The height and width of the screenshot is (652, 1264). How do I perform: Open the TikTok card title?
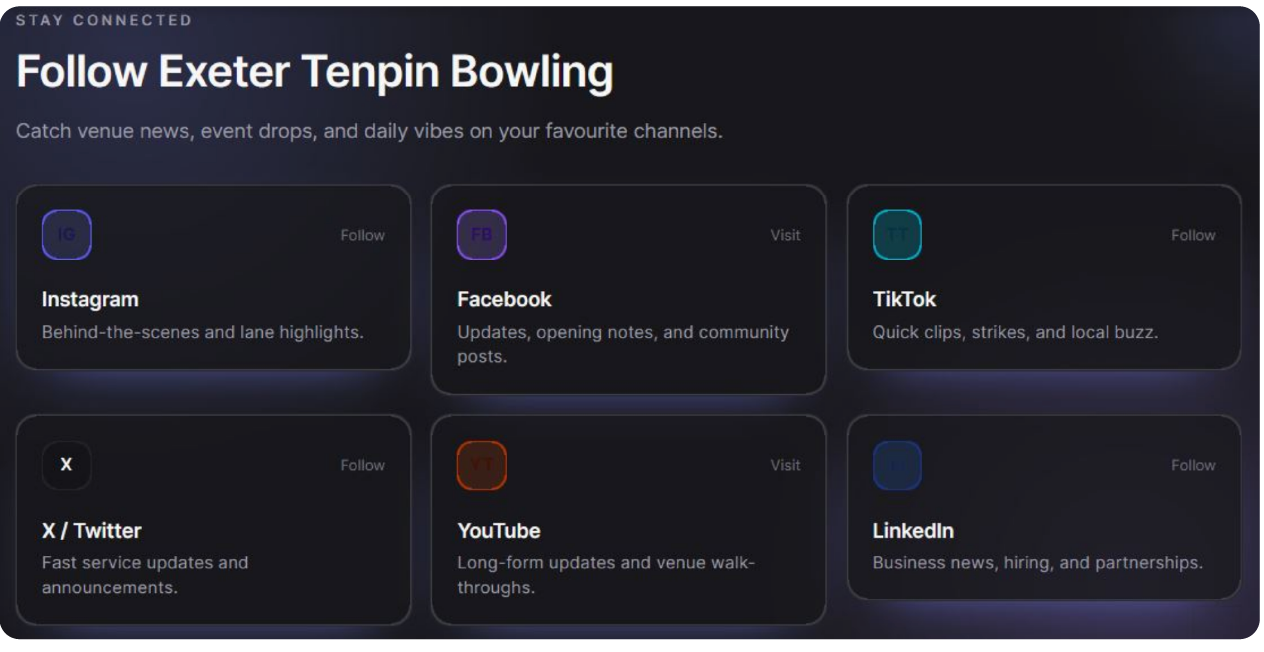click(x=904, y=299)
